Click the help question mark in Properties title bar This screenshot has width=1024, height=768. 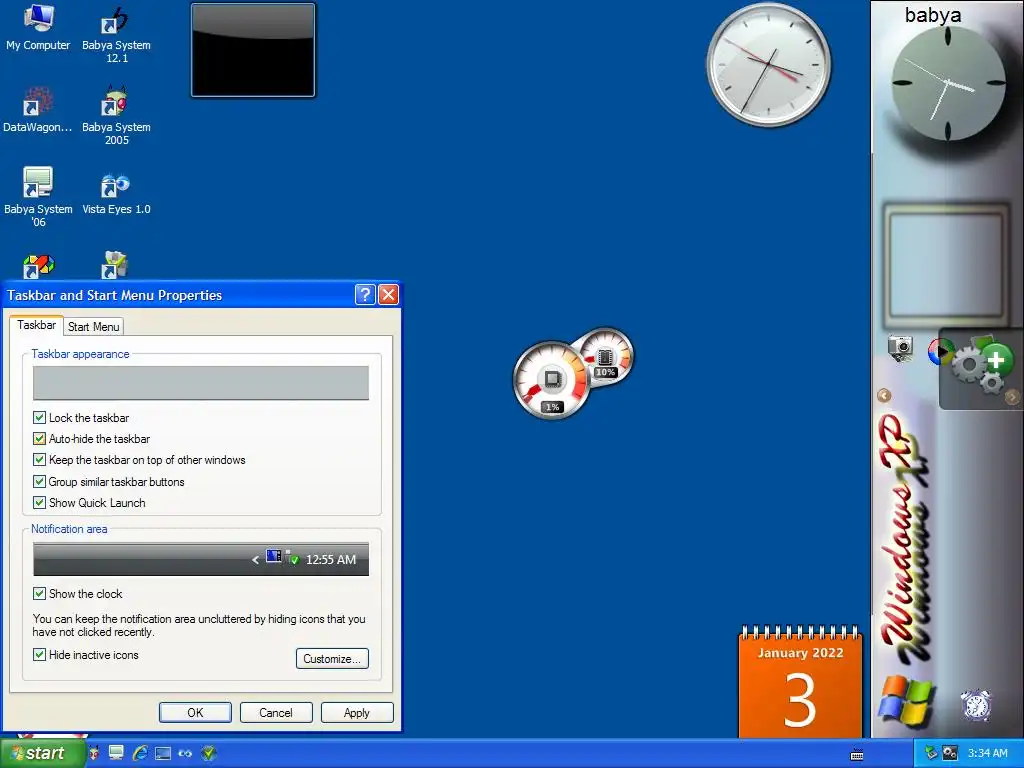[365, 295]
